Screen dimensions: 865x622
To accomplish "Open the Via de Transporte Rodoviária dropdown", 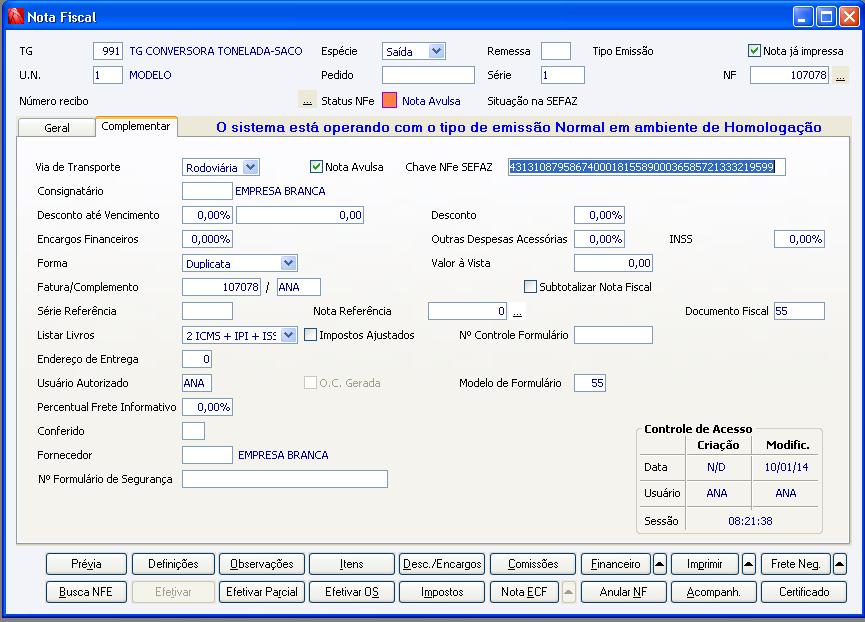I will (x=221, y=167).
